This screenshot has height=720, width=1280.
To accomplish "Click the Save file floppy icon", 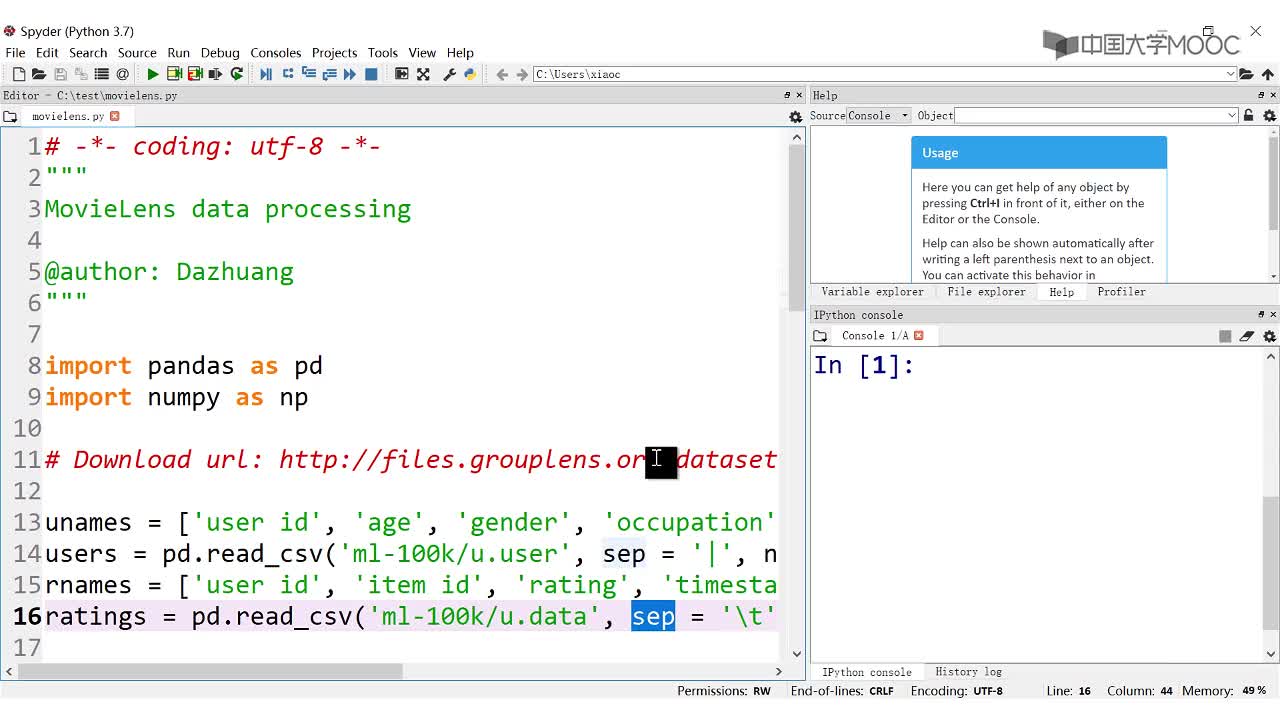I will [x=60, y=74].
